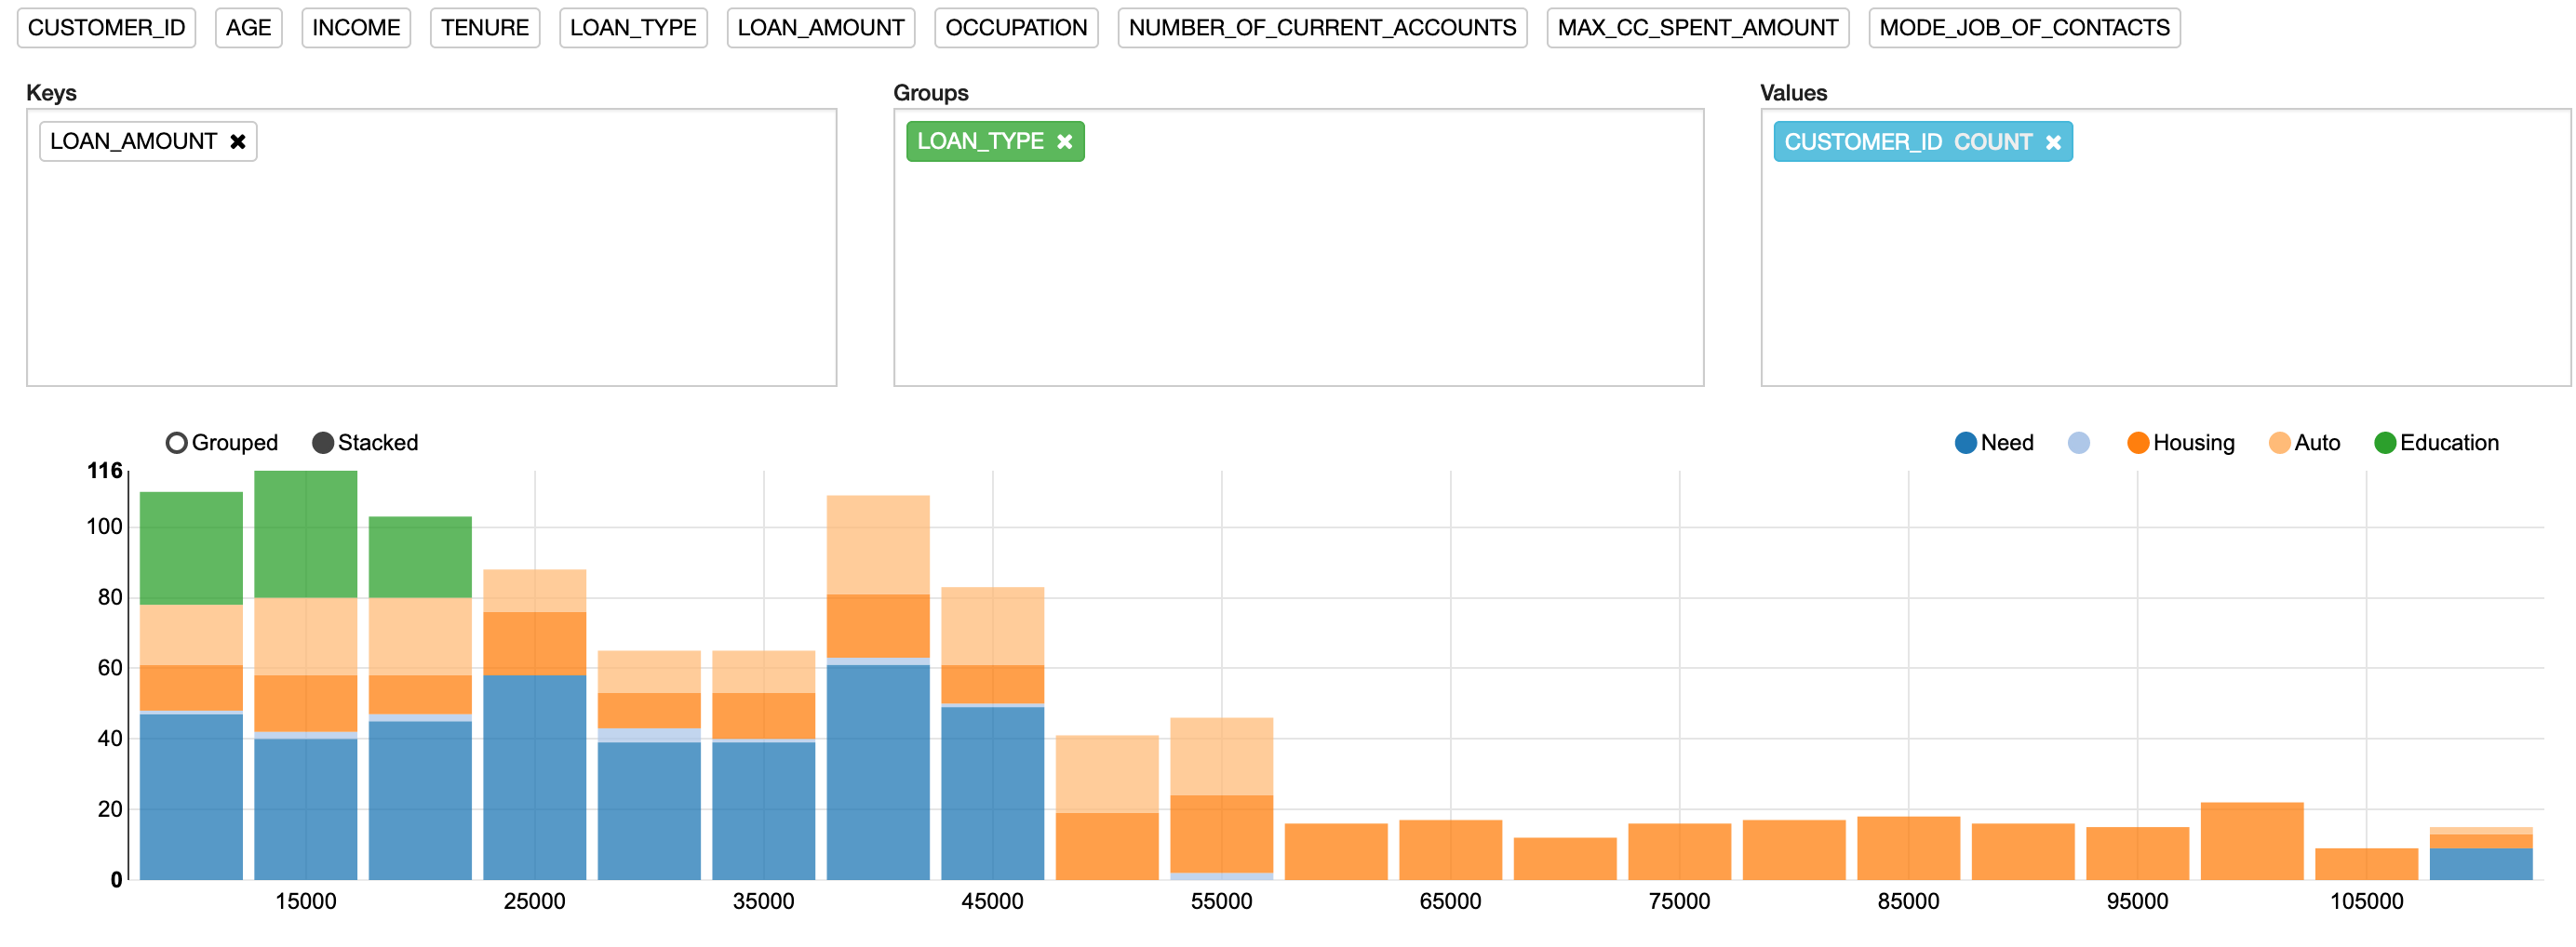The height and width of the screenshot is (947, 2576).
Task: Click the AGE field chip
Action: coord(248,27)
